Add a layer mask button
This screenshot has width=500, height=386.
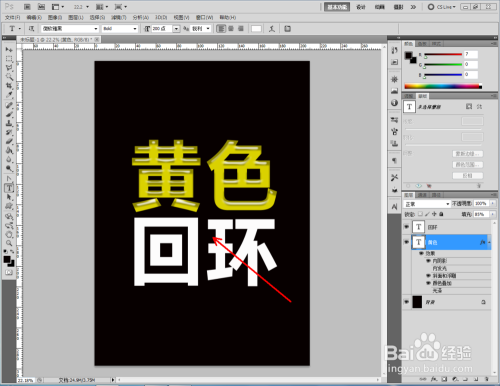(x=444, y=379)
